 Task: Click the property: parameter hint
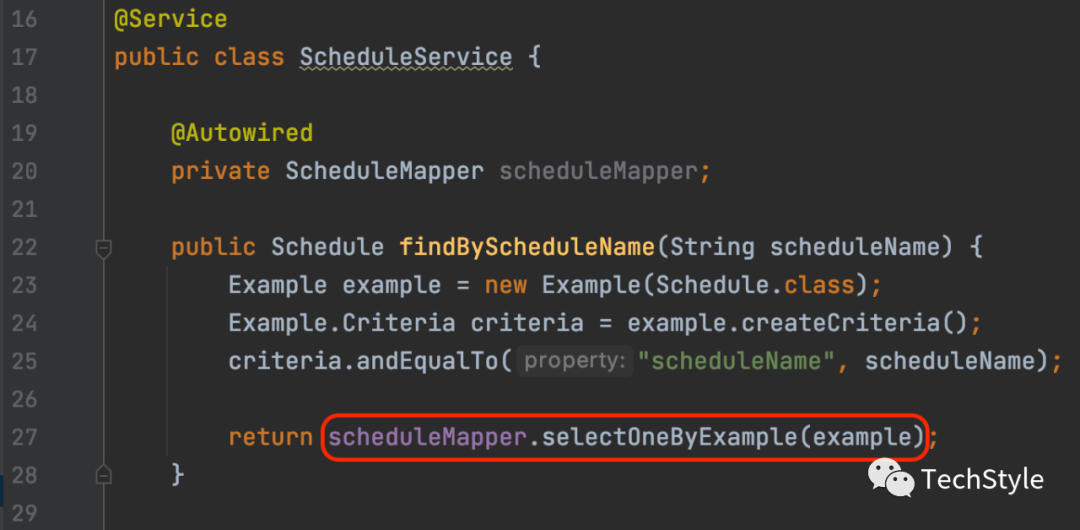point(576,361)
